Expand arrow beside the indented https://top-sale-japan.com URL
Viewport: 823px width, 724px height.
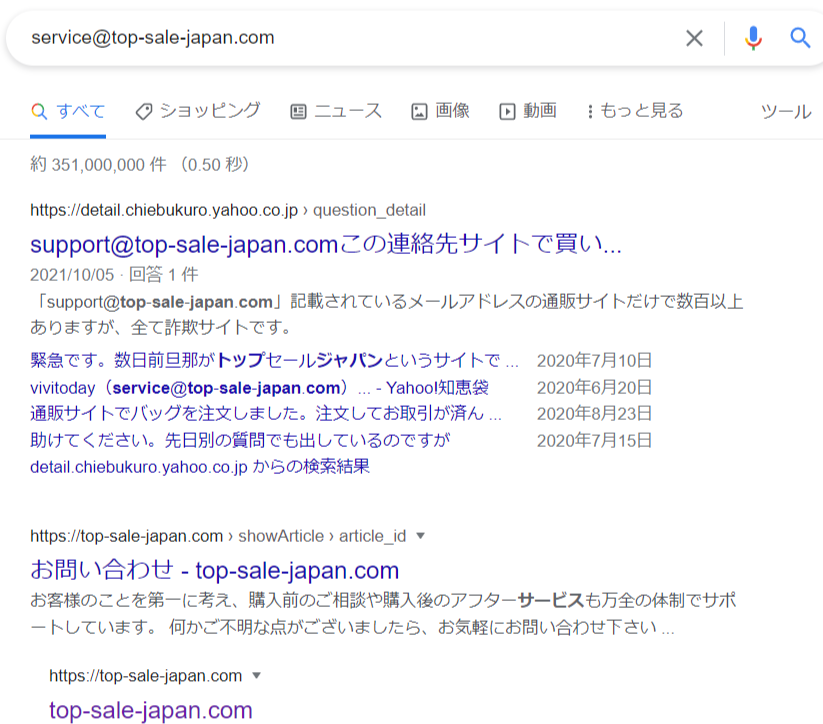pyautogui.click(x=256, y=676)
